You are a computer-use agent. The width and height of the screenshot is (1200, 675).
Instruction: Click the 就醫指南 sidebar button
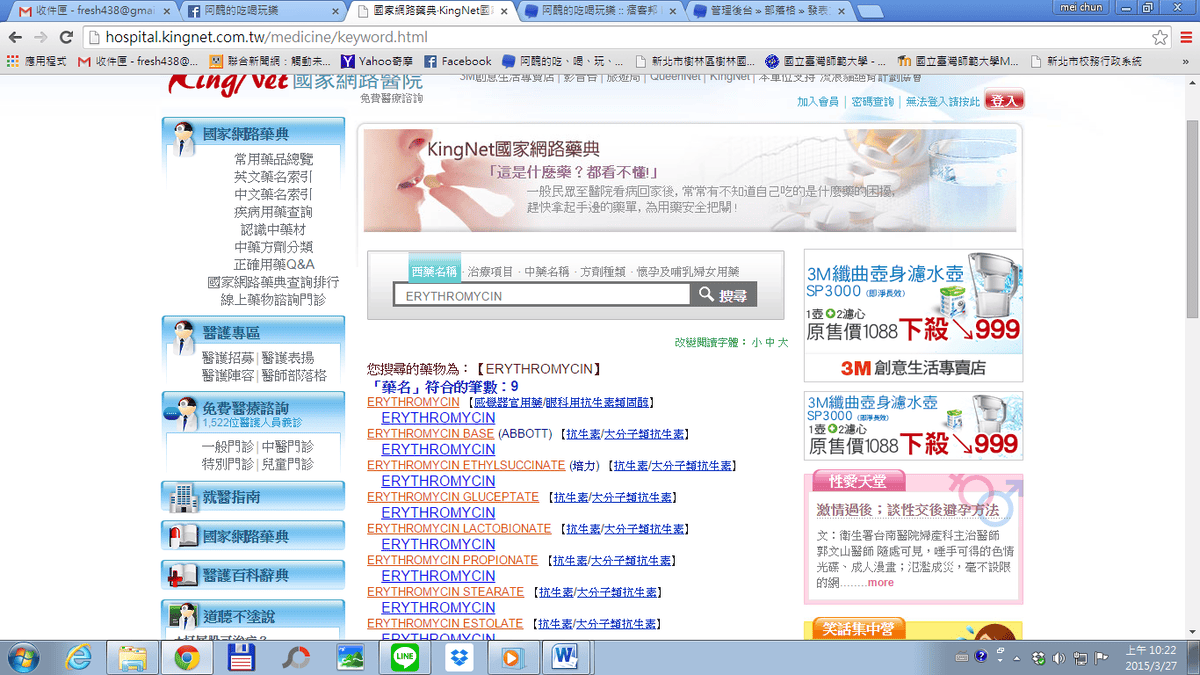(x=253, y=496)
